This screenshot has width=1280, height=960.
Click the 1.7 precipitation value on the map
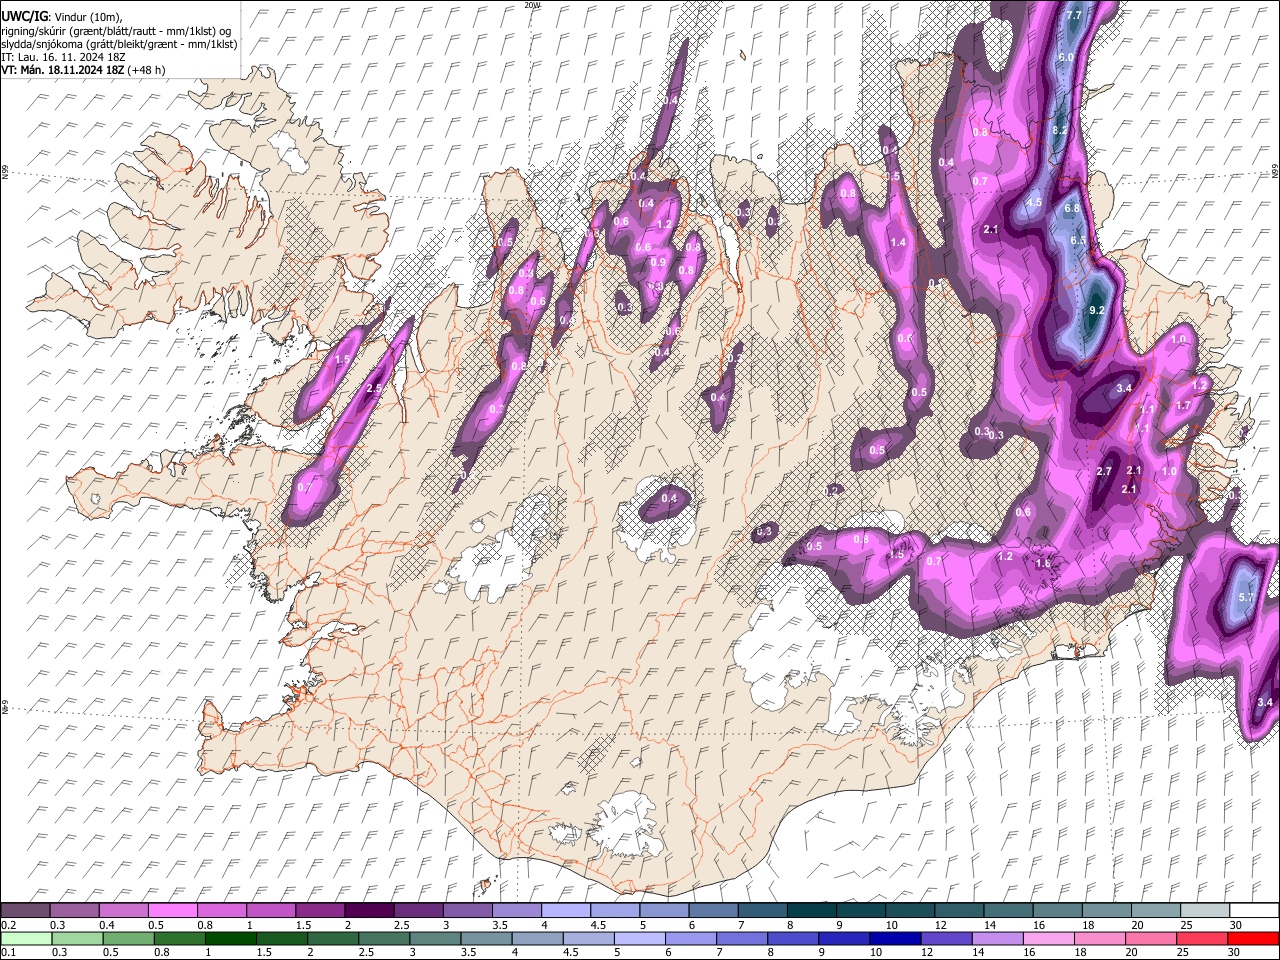(1183, 406)
